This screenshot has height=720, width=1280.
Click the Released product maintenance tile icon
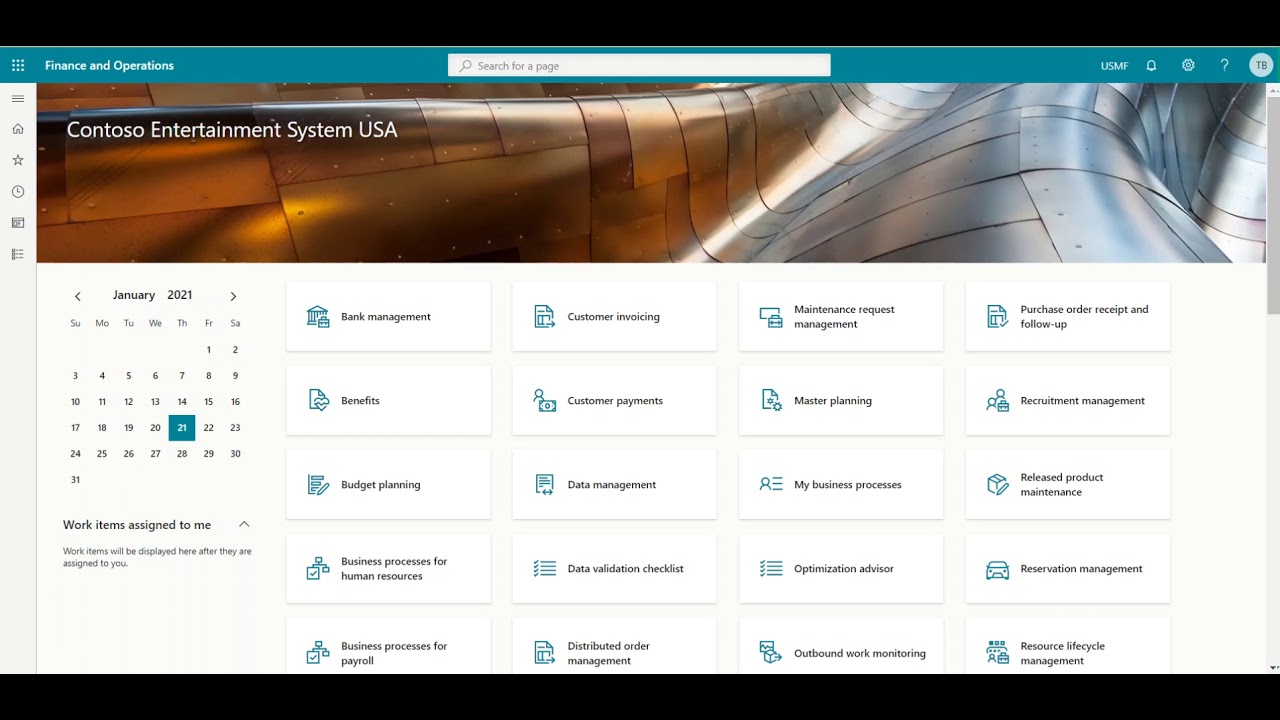point(997,485)
